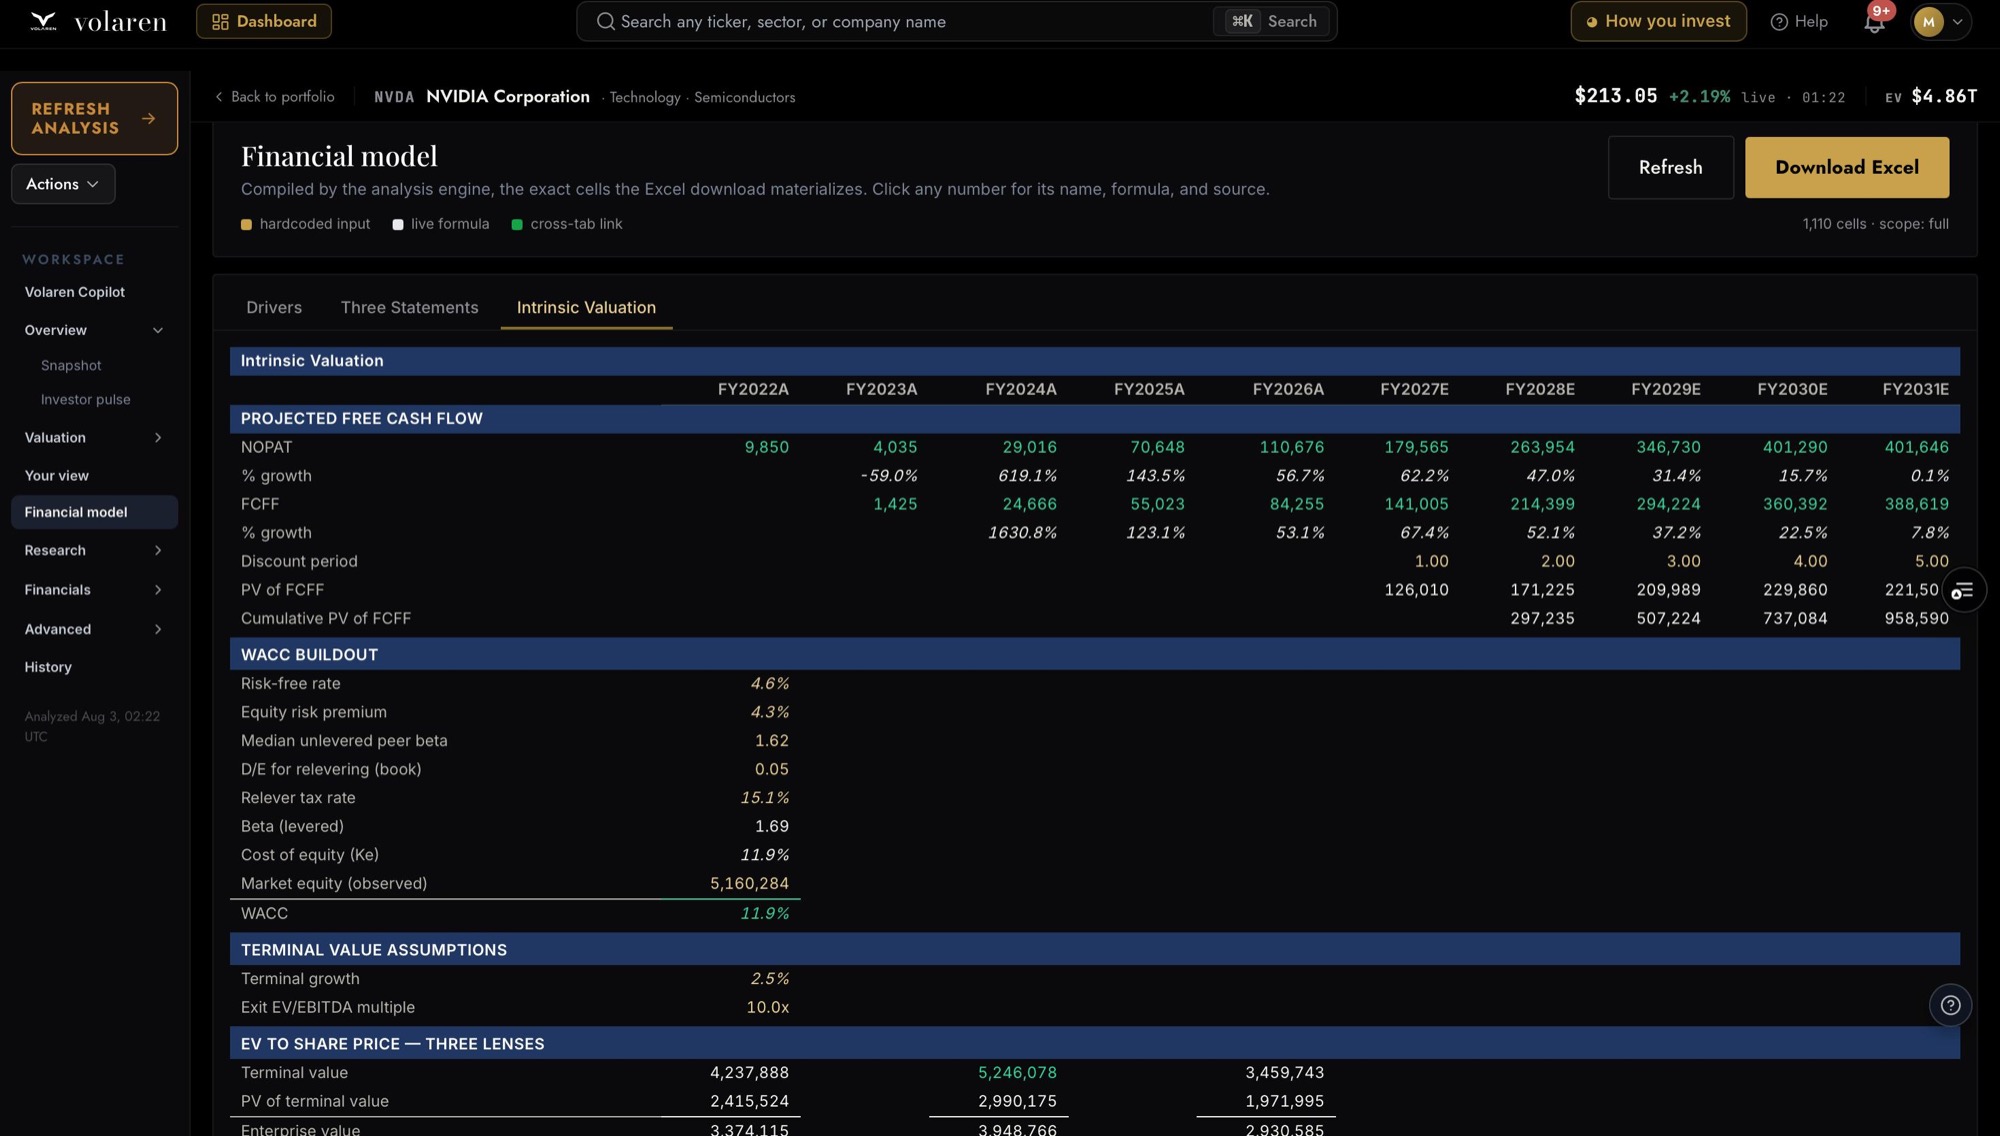This screenshot has width=2000, height=1136.
Task: Open History in sidebar
Action: click(48, 667)
